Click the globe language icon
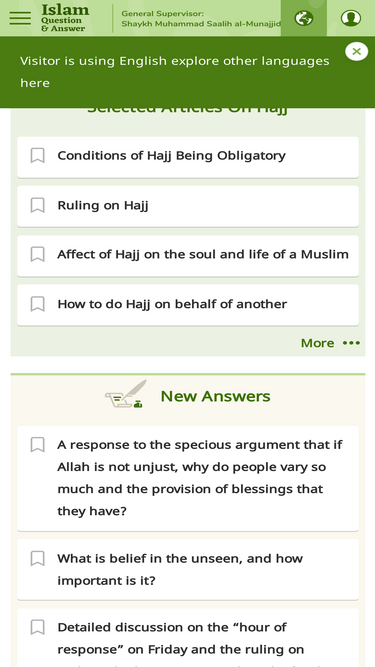This screenshot has width=375, height=667. point(304,18)
